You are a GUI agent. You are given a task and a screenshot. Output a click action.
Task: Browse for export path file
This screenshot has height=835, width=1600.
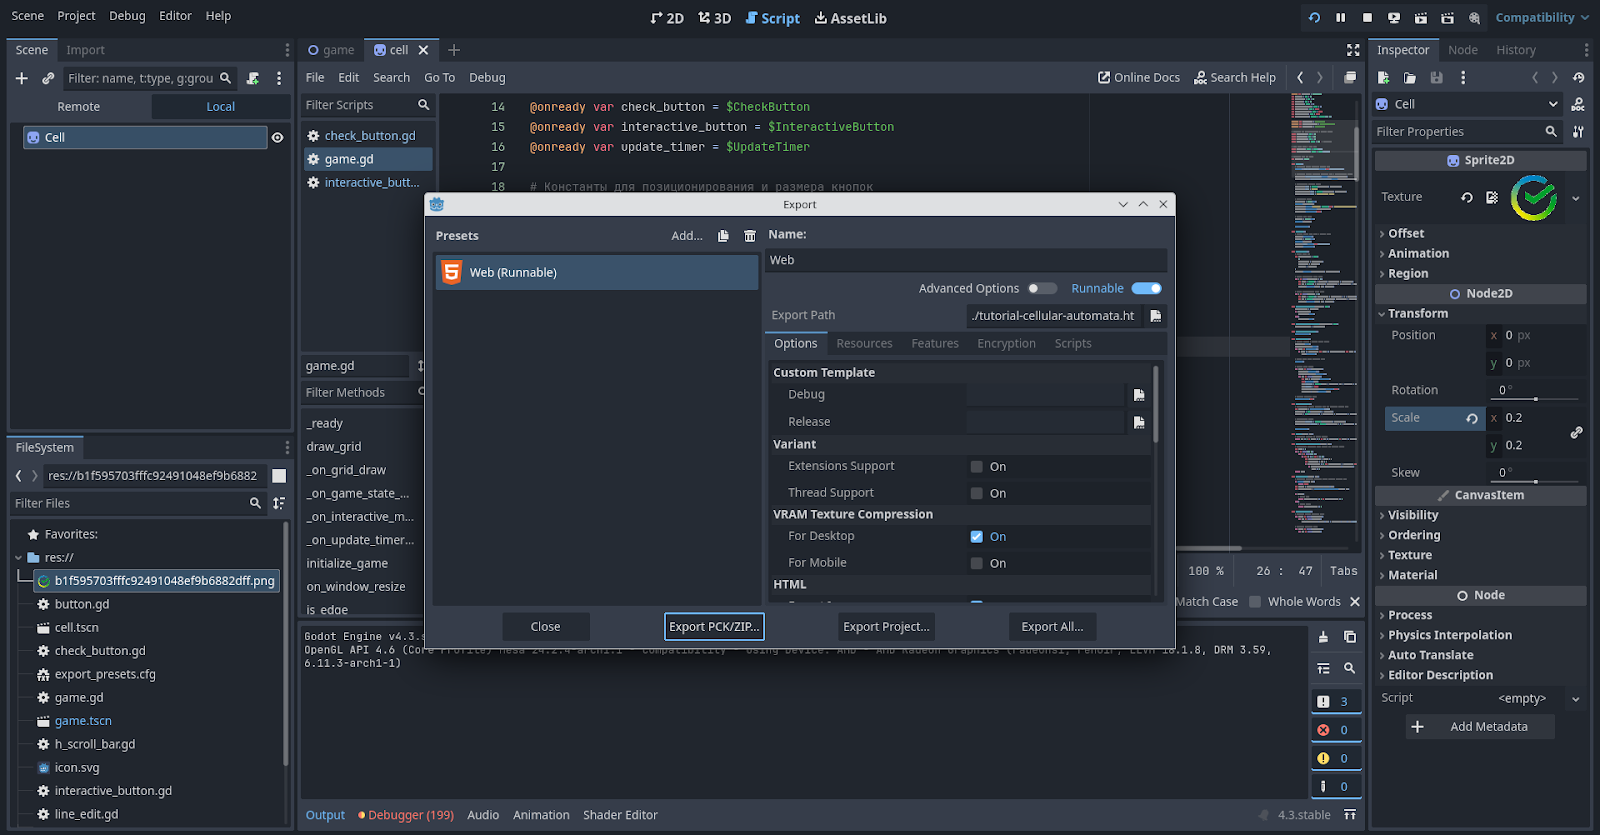pyautogui.click(x=1156, y=316)
